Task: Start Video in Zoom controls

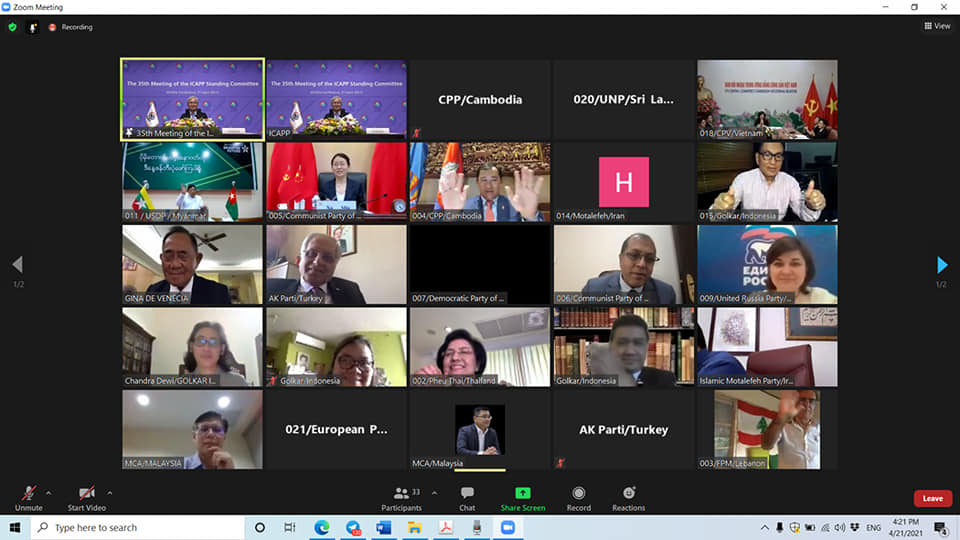Action: 86,498
